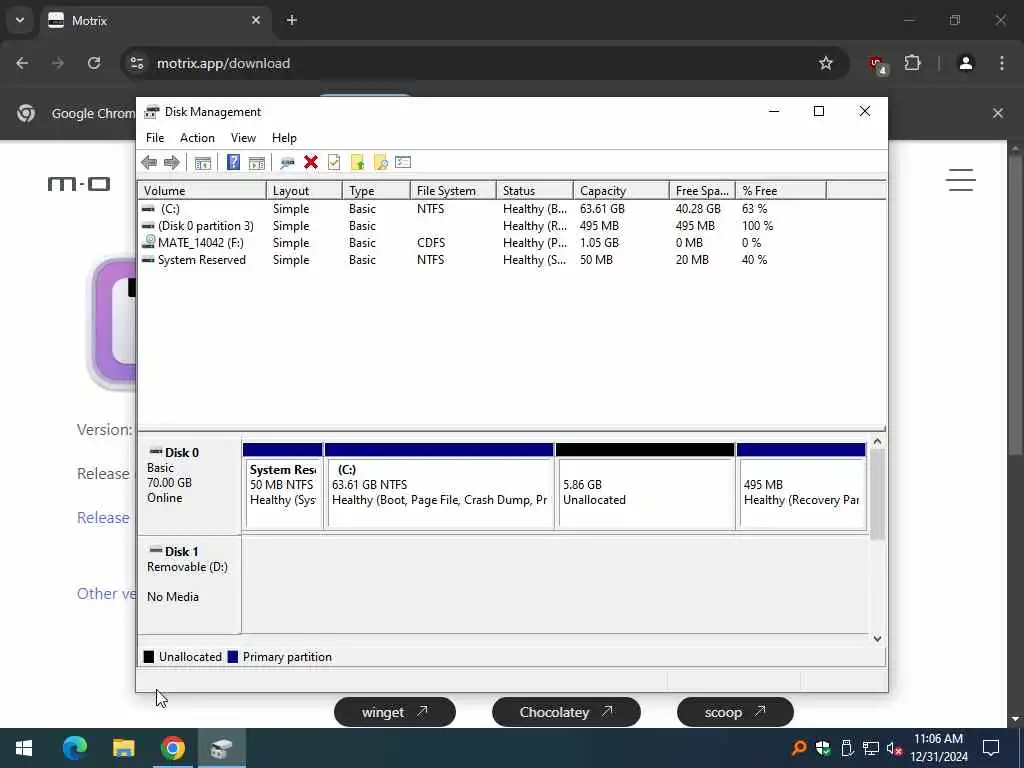This screenshot has height=768, width=1024.
Task: Click the motrix.app/download address bar
Action: click(x=483, y=63)
